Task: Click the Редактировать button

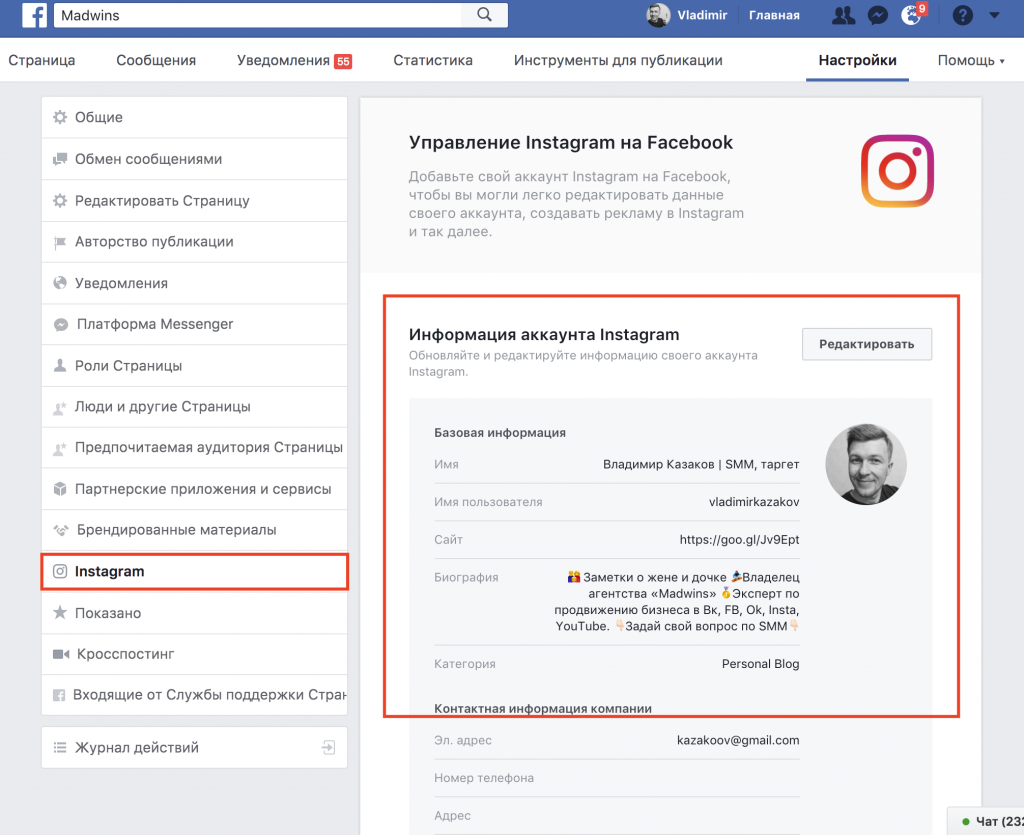Action: pos(867,344)
